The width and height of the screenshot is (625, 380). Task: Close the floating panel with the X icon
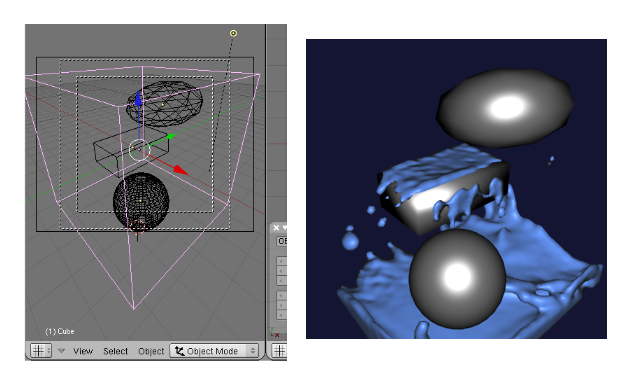coord(276,228)
